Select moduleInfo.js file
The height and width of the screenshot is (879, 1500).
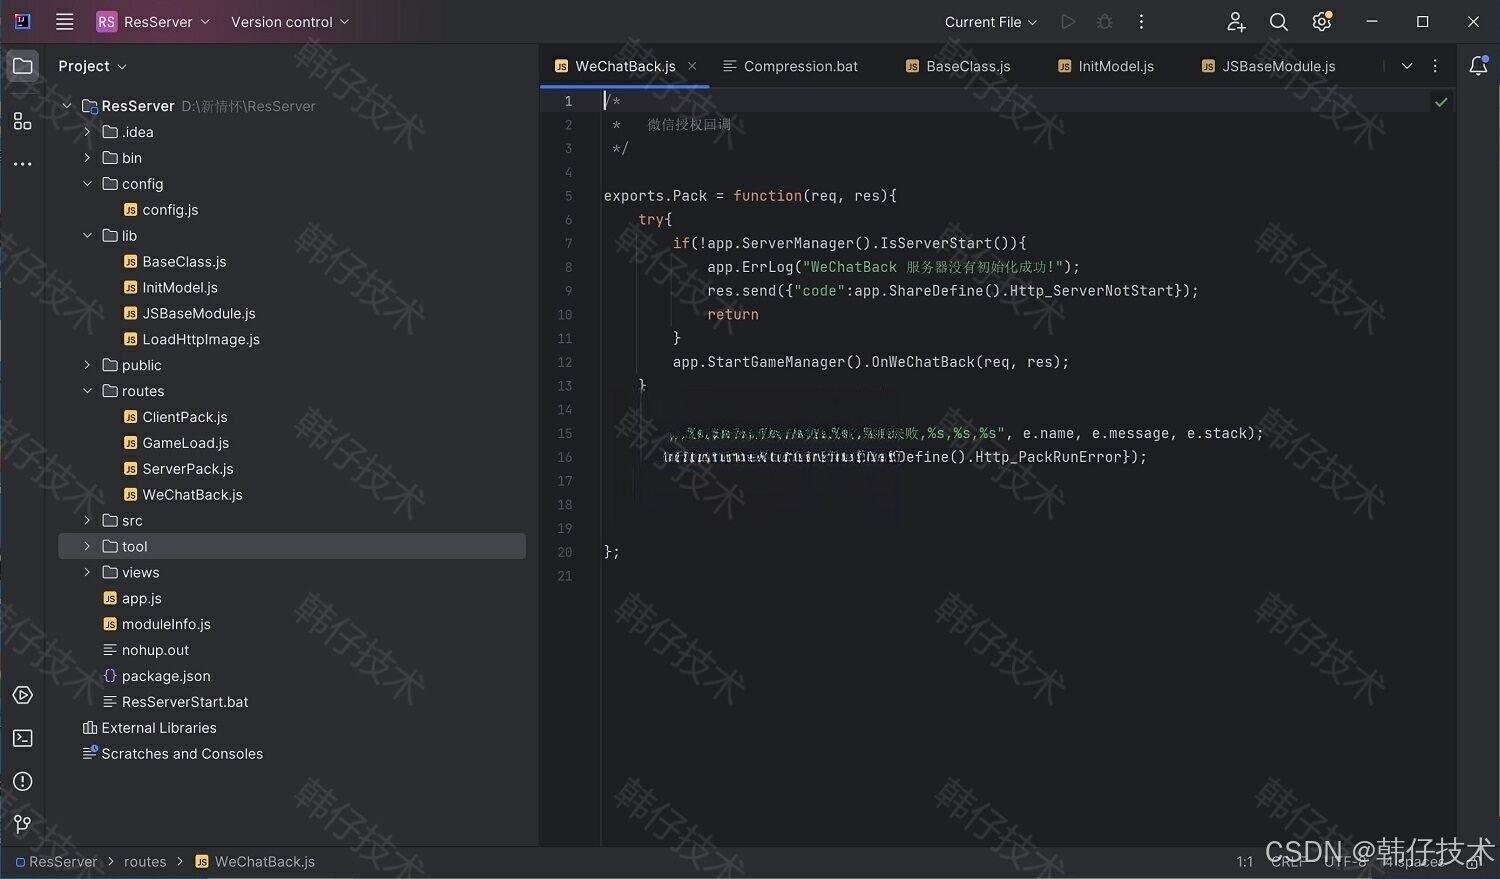coord(157,624)
